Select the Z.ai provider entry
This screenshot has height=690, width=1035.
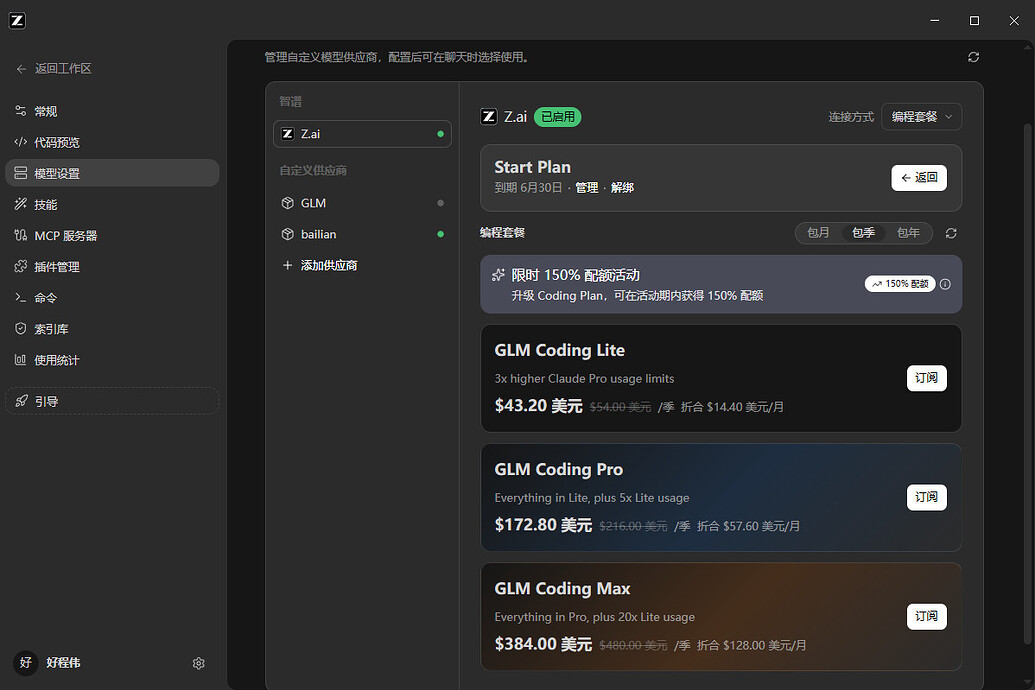point(362,134)
